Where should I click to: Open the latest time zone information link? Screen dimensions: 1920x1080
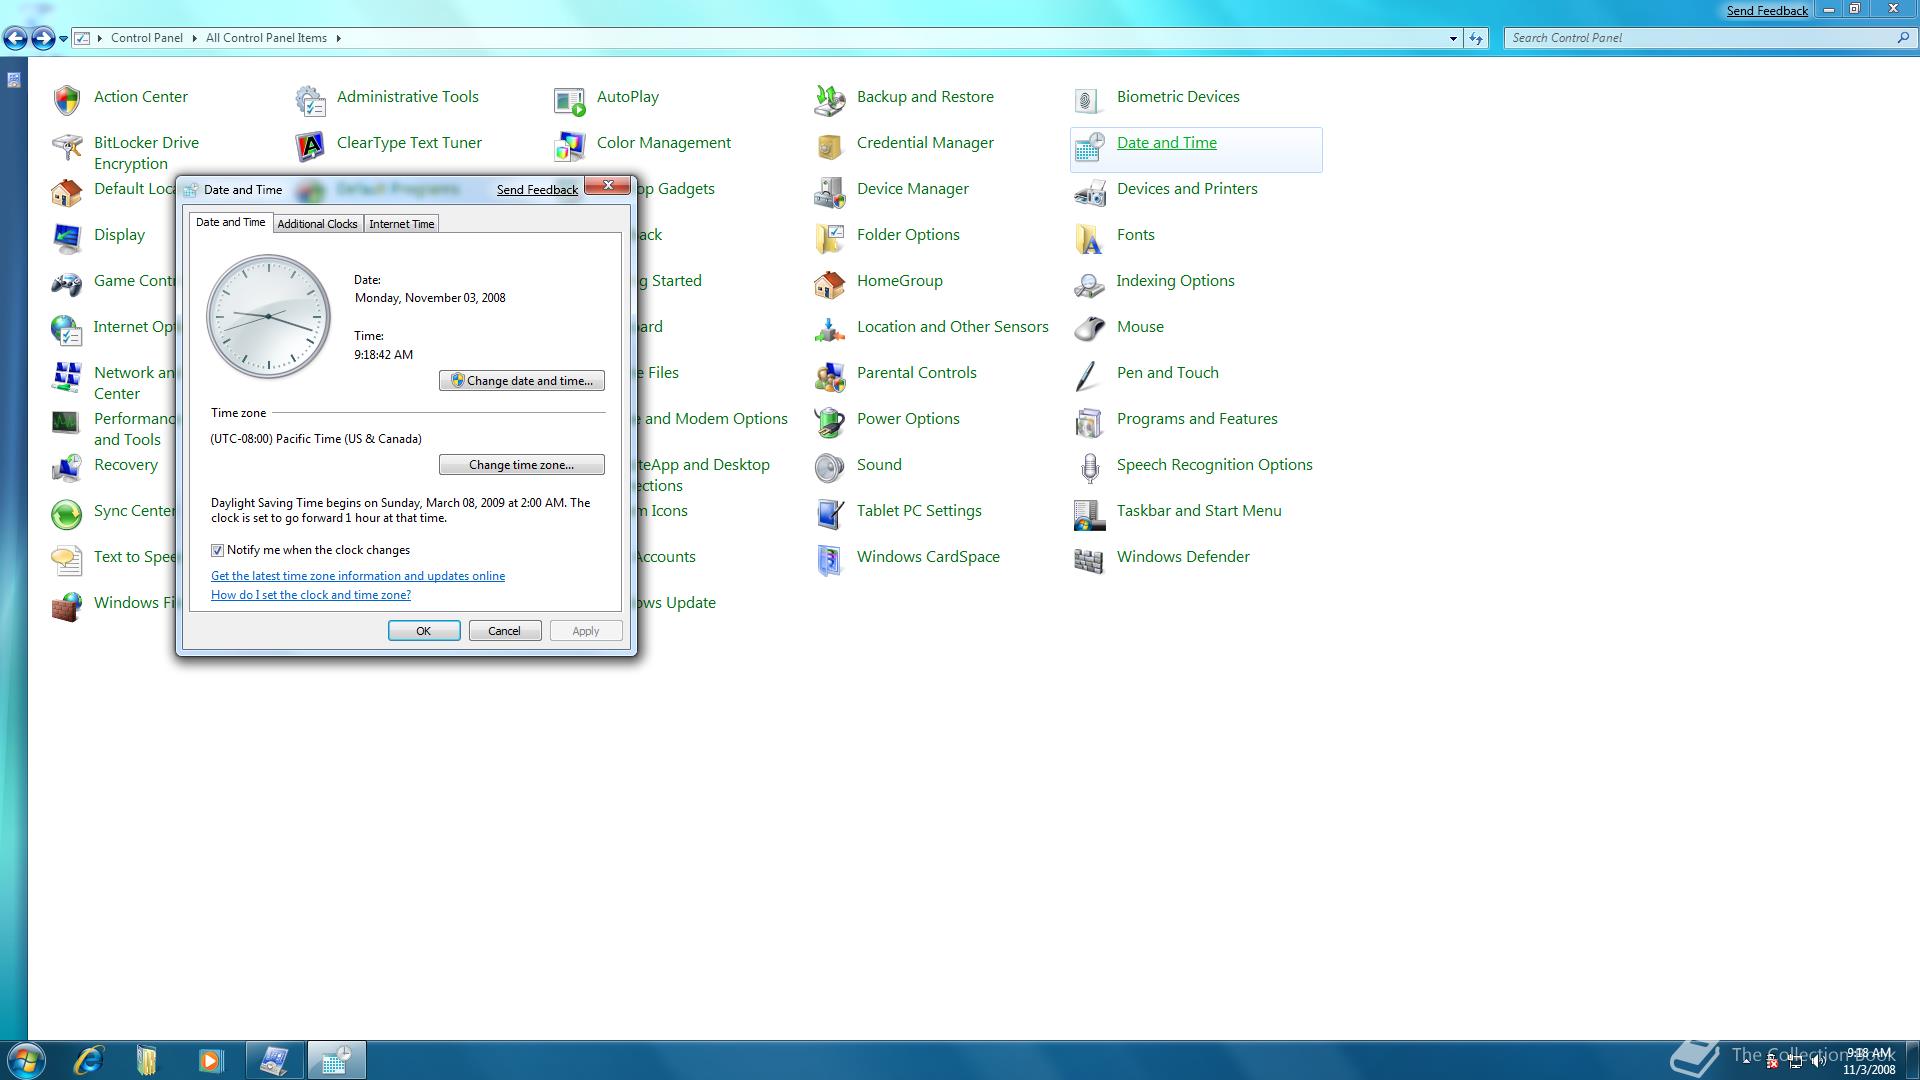pos(358,576)
